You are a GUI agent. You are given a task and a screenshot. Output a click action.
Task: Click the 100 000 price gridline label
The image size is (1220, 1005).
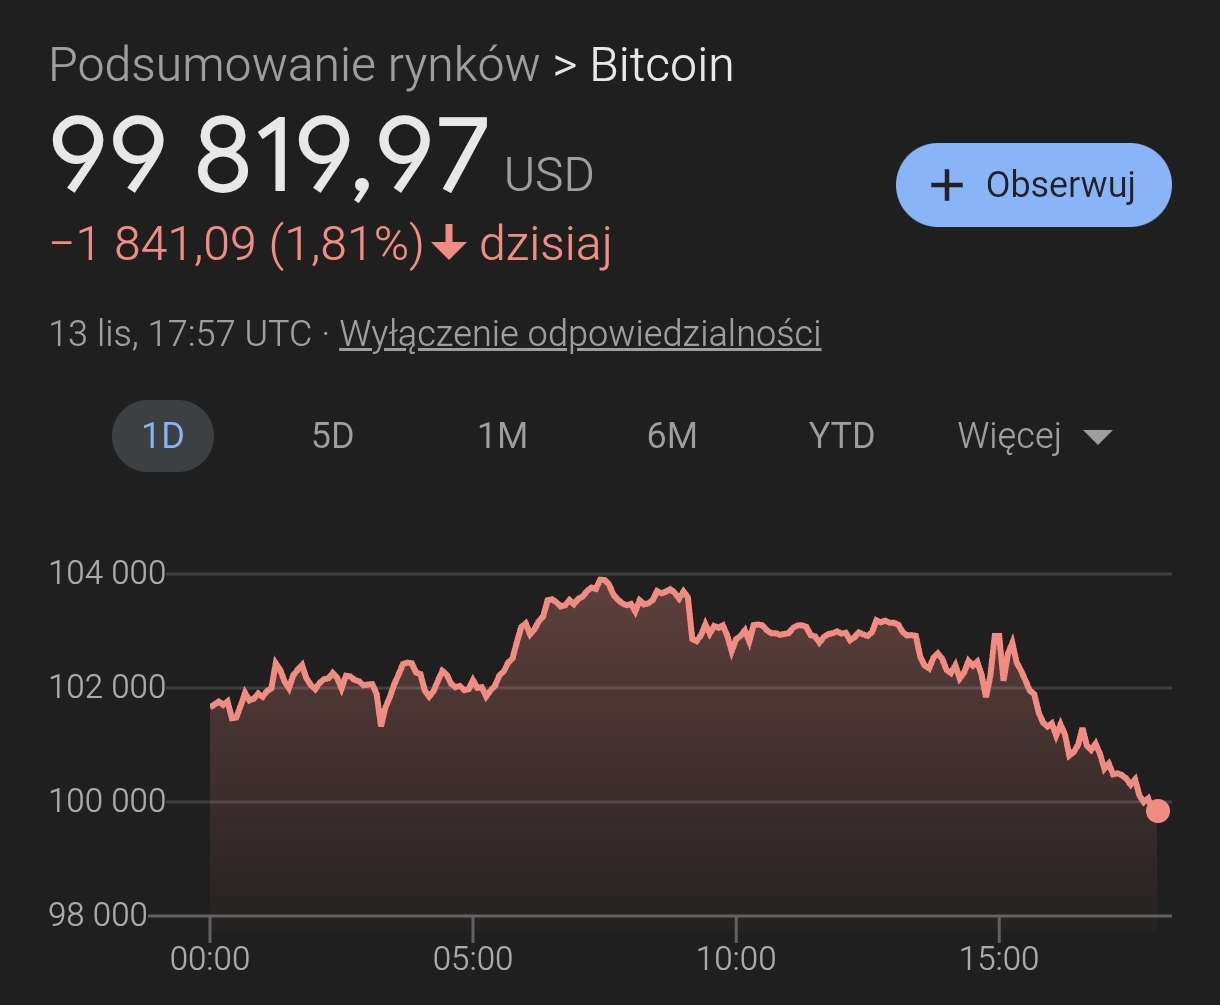pos(107,801)
